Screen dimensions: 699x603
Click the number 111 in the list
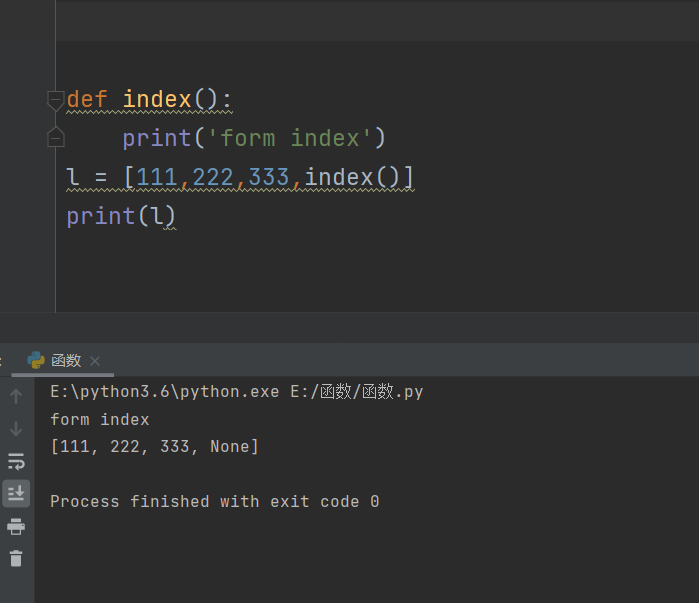(x=157, y=177)
